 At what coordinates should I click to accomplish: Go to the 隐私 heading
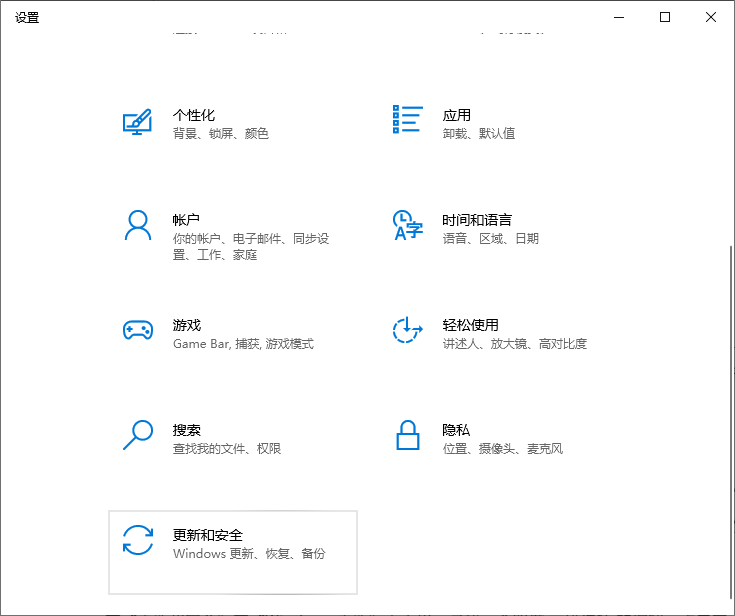pyautogui.click(x=456, y=430)
